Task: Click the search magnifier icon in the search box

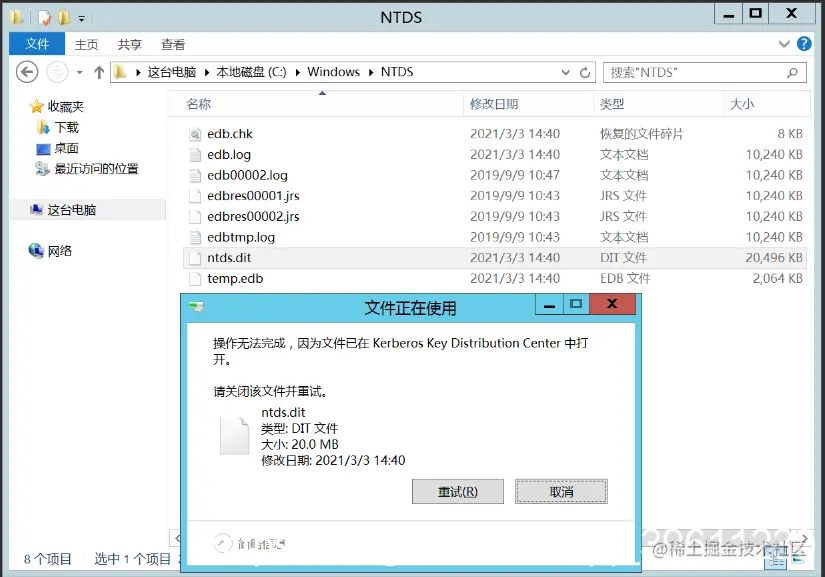Action: pos(791,72)
